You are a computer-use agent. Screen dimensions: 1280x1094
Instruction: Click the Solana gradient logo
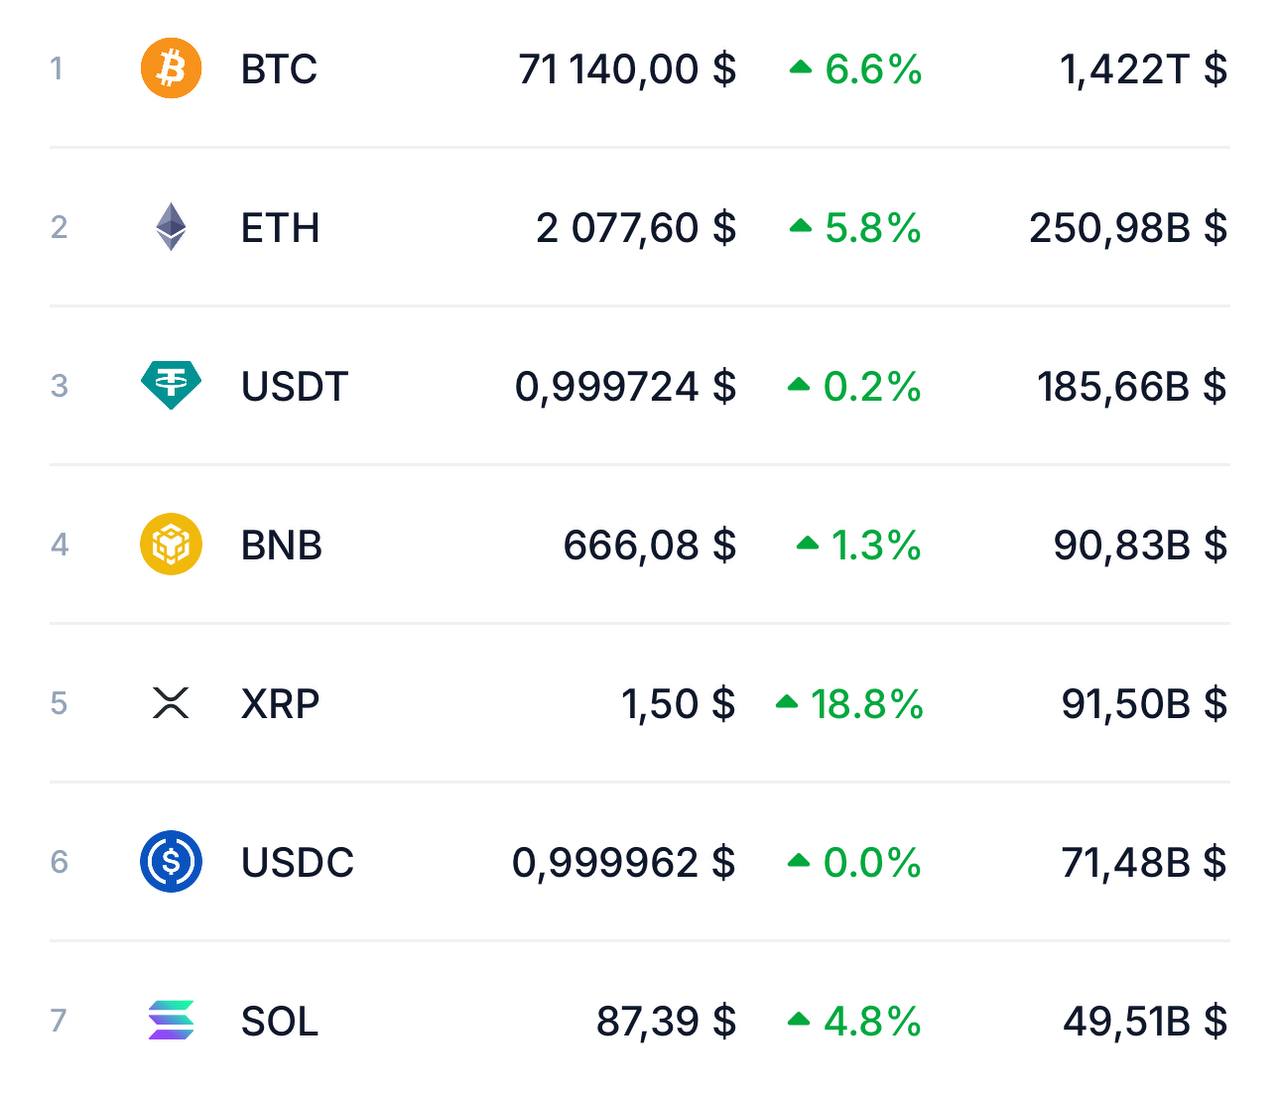pos(171,1020)
